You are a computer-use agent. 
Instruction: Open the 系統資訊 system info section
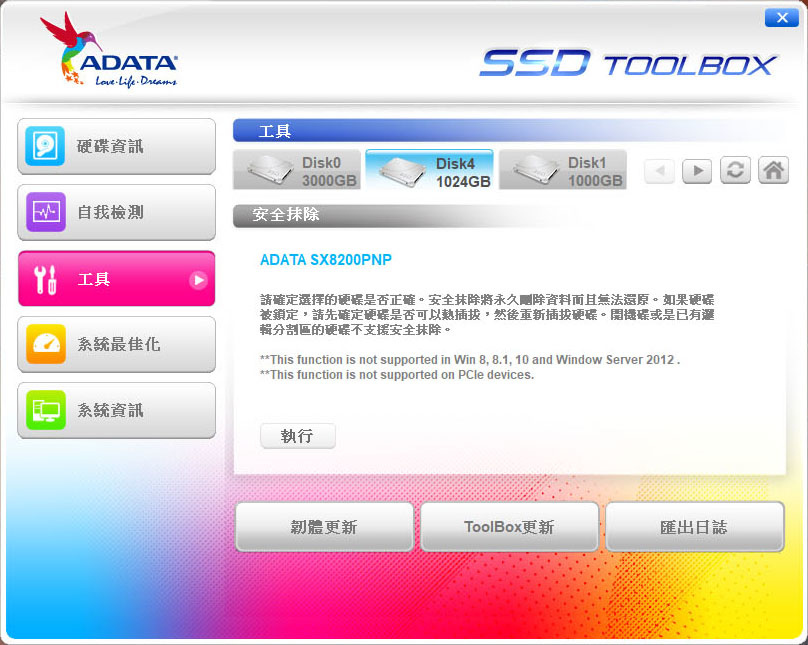pyautogui.click(x=116, y=410)
